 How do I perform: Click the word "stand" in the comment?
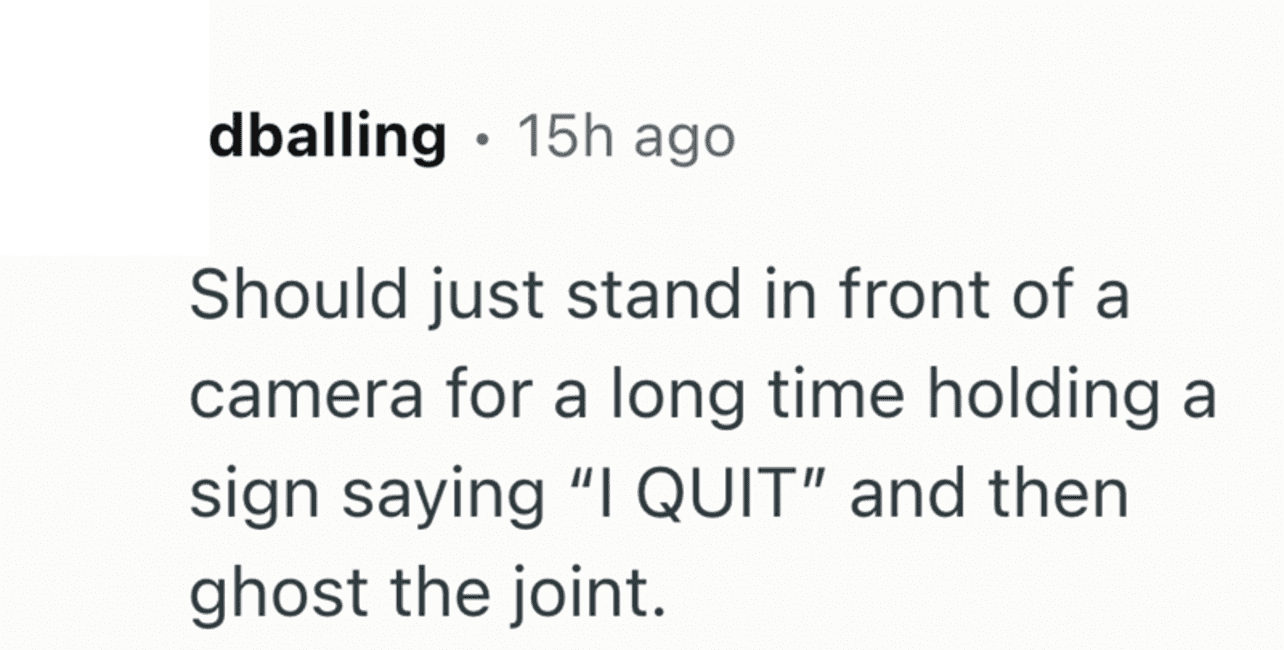pos(643,297)
